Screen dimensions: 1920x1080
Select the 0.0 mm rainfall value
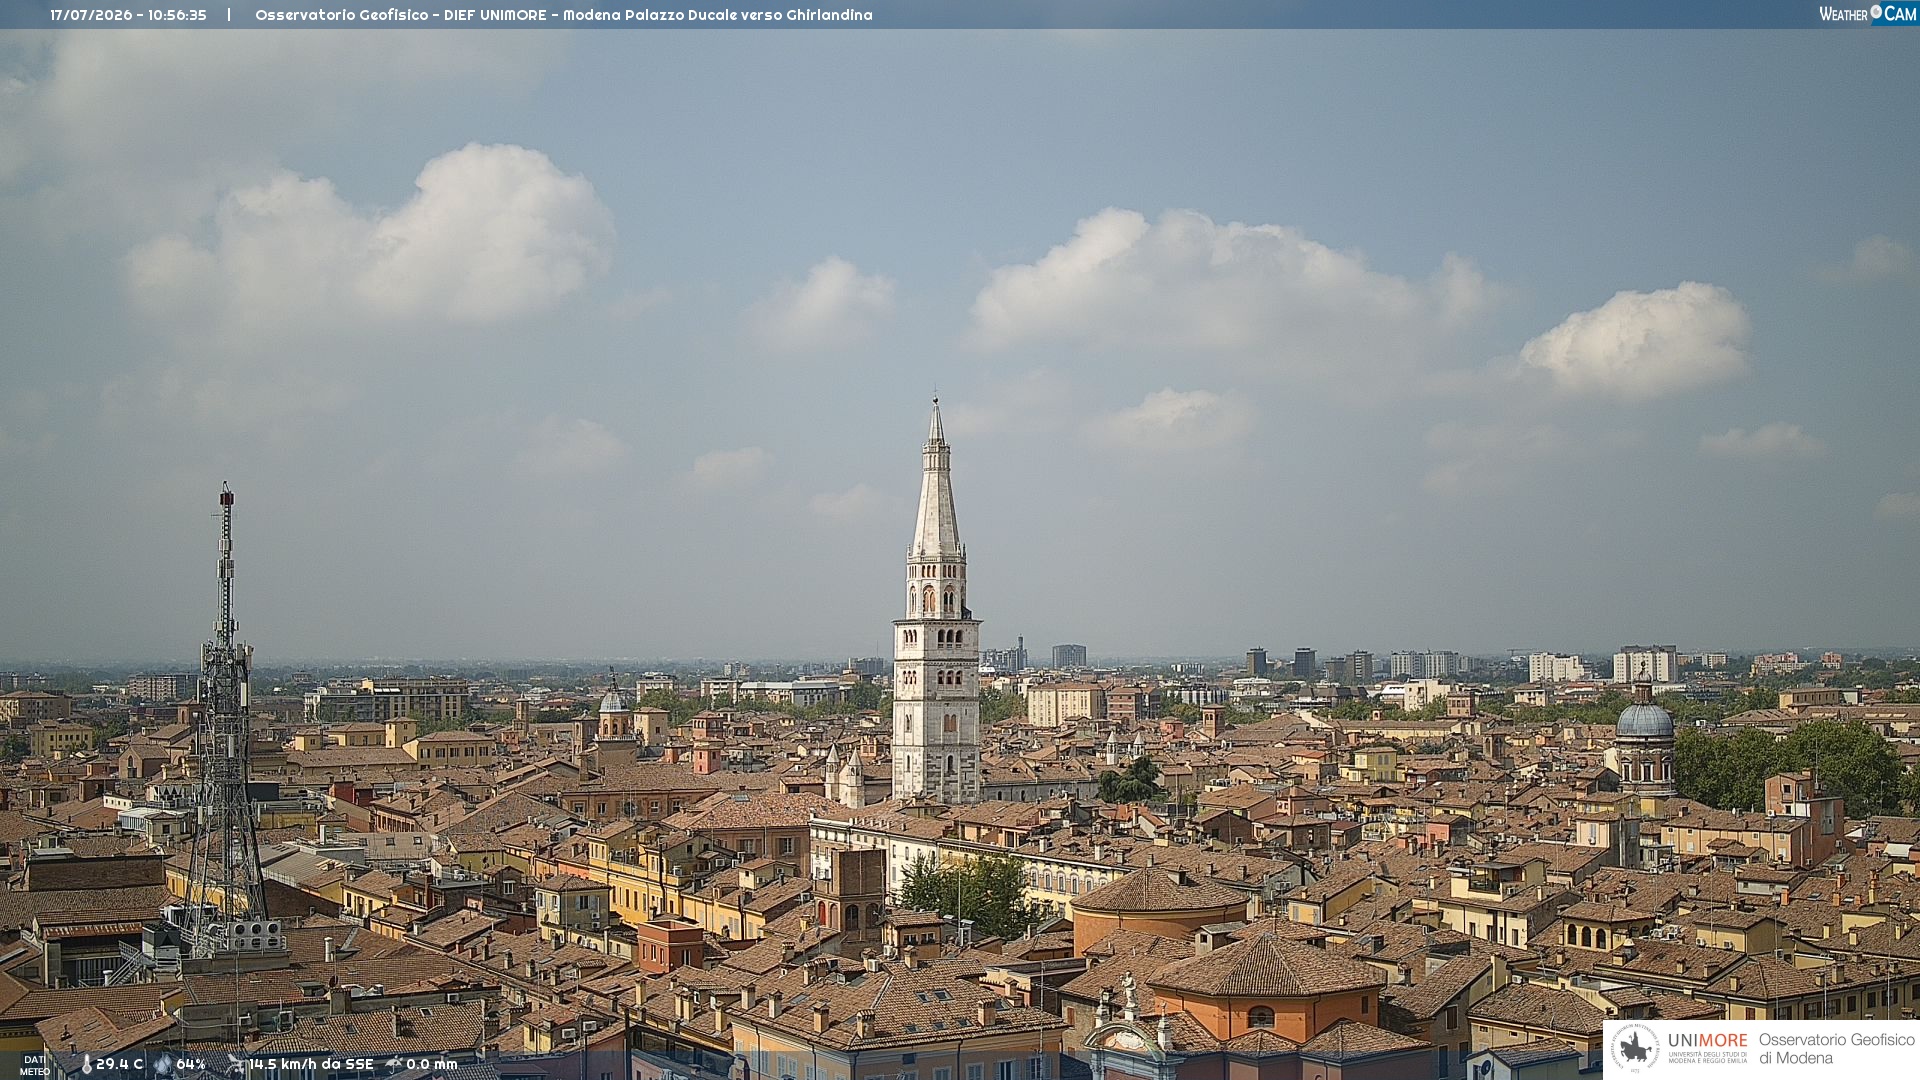tap(432, 1064)
